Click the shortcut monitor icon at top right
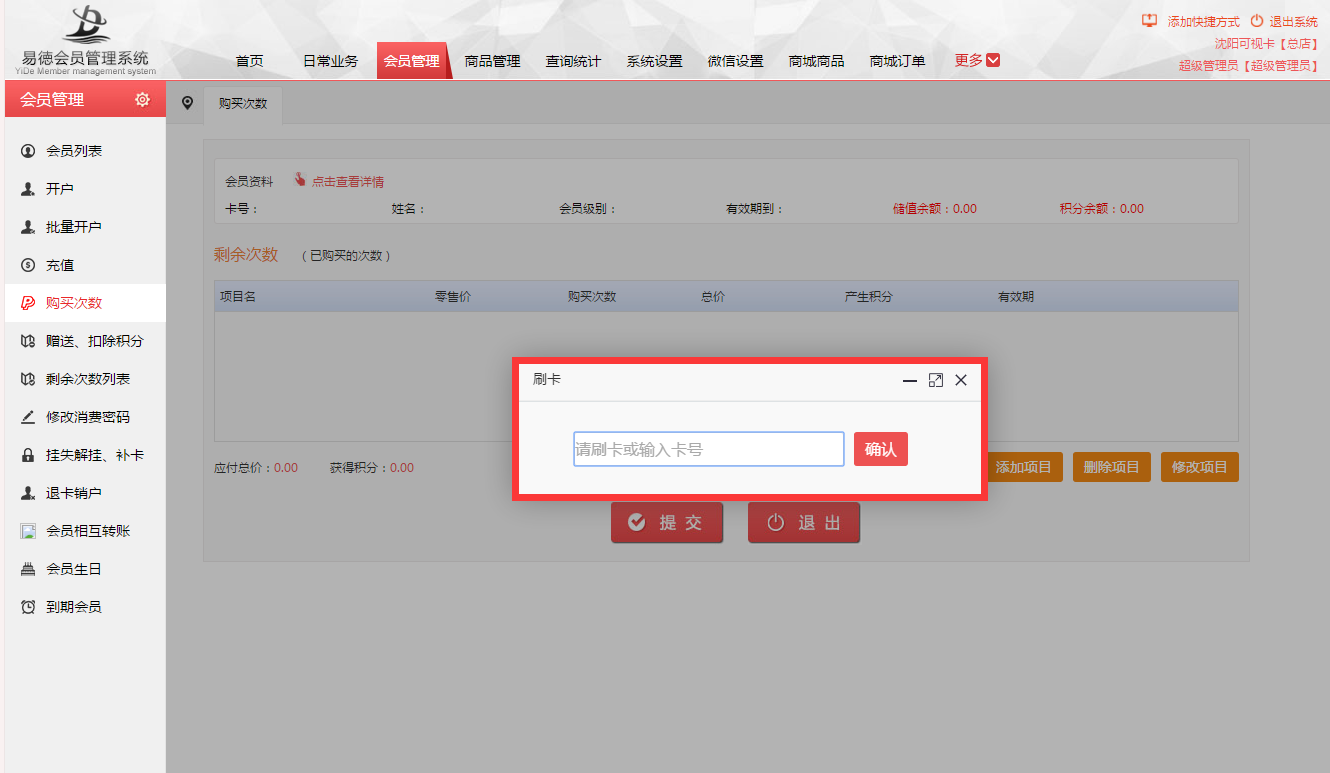Screen dimensions: 1330x773 click(1149, 20)
